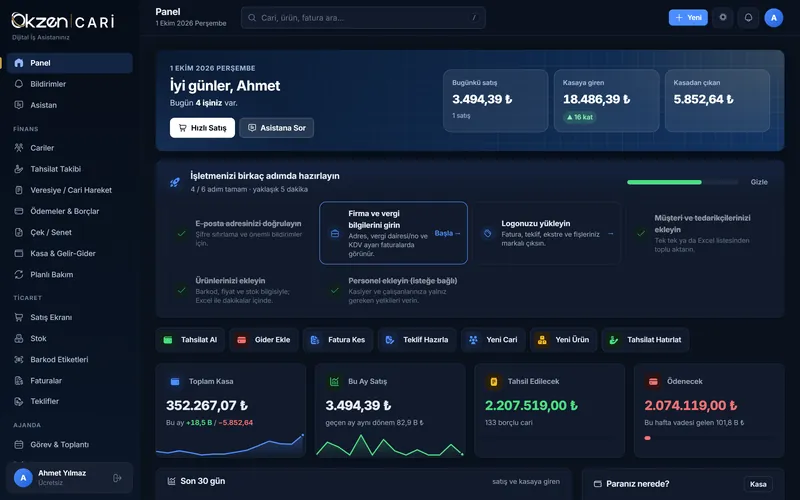800x500 pixels.
Task: Click the Stok box icon
Action: tap(19, 338)
